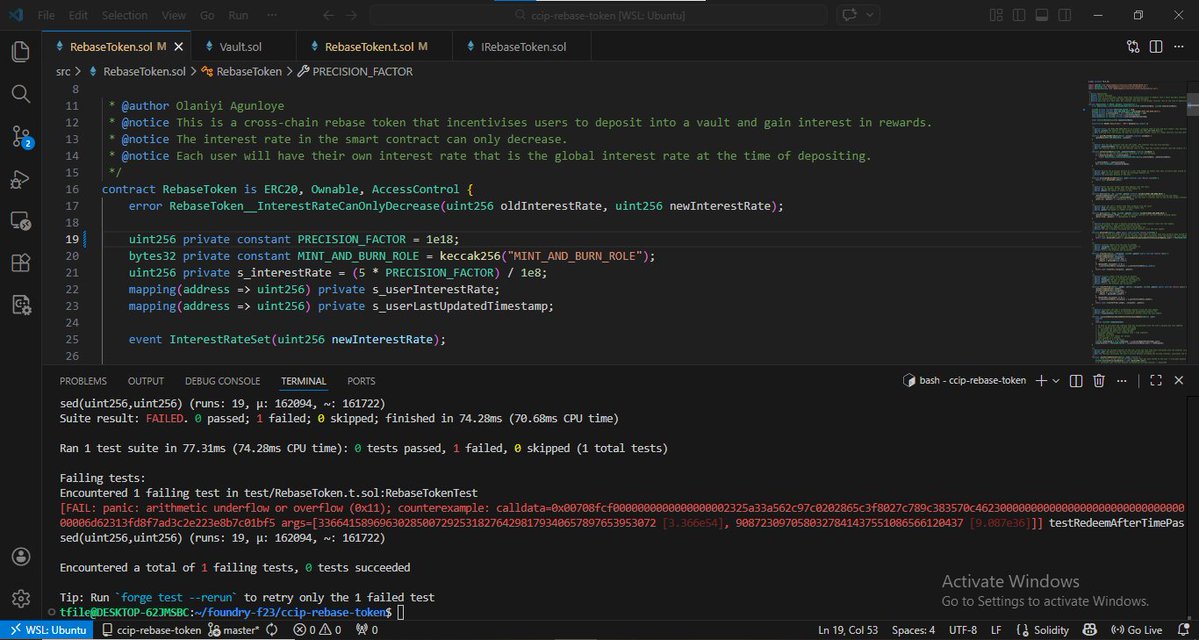
Task: Open the Run and Debug view
Action: coord(21,180)
